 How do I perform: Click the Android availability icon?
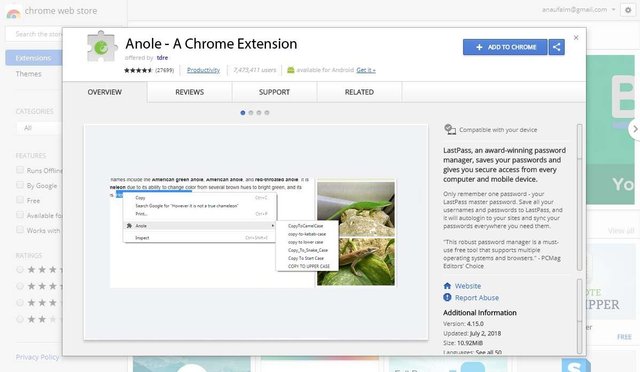[291, 70]
